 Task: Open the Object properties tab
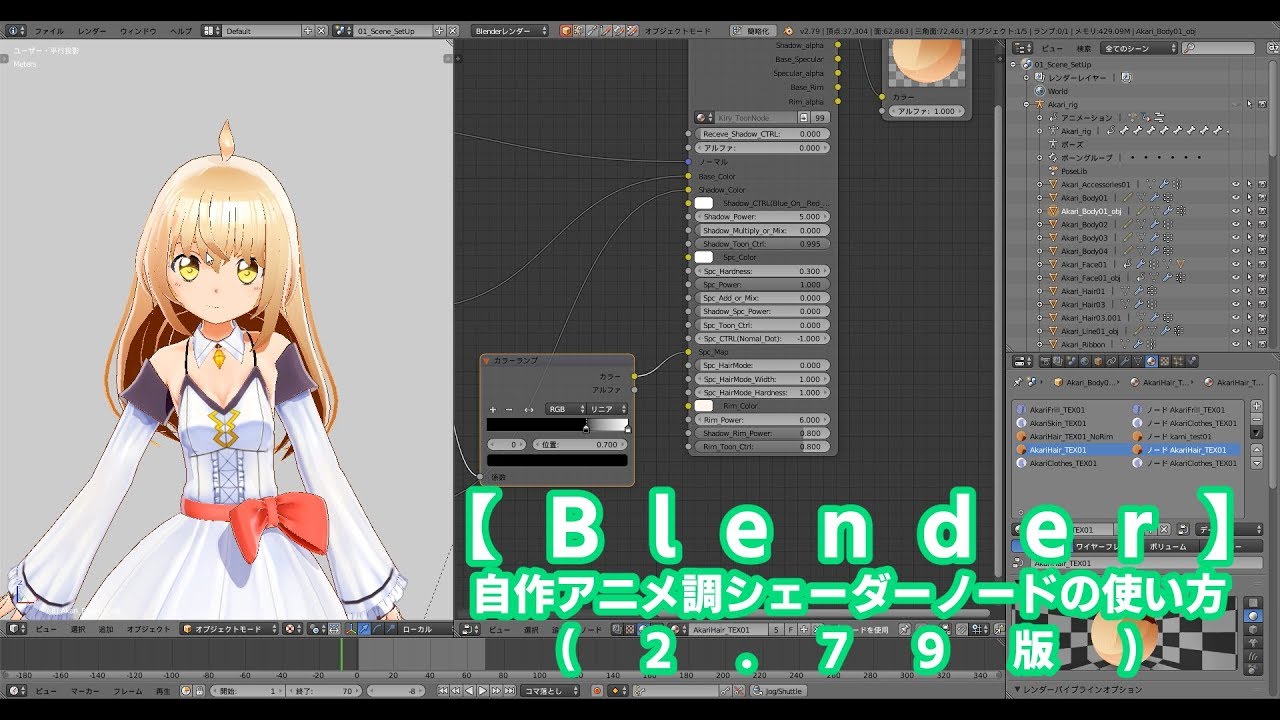1098,361
